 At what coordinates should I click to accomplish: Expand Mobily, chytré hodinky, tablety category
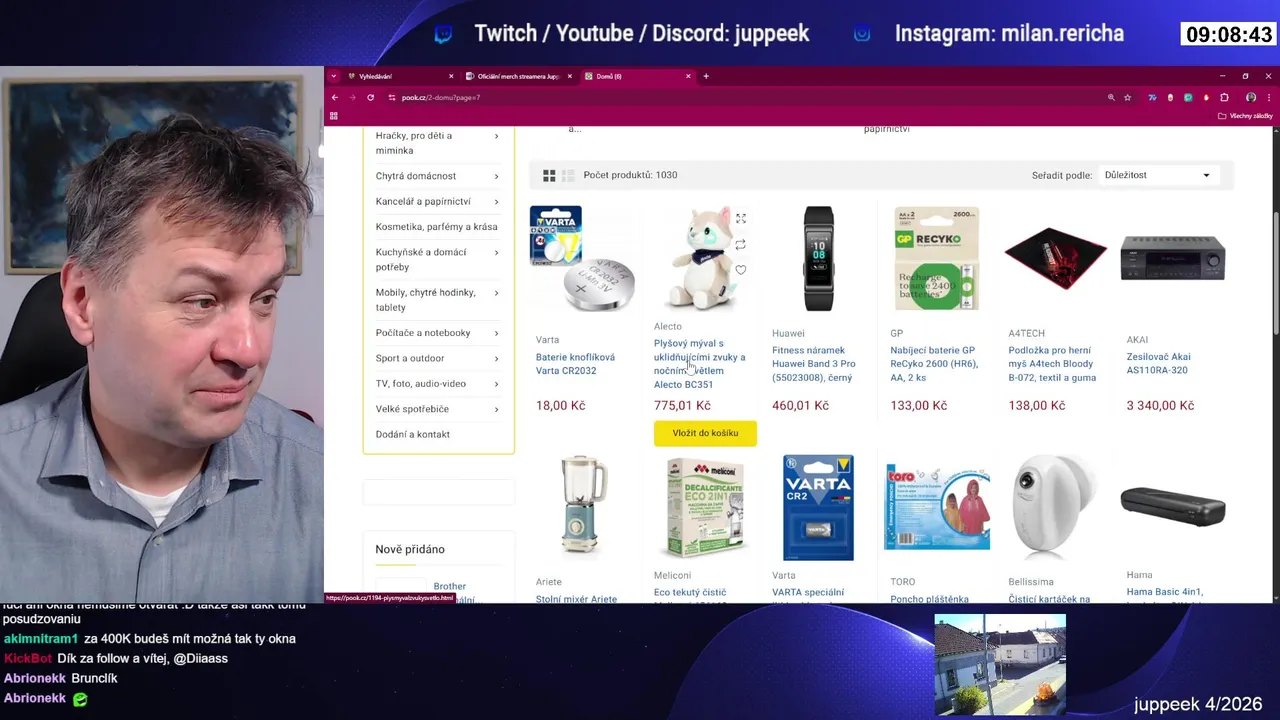click(x=496, y=293)
